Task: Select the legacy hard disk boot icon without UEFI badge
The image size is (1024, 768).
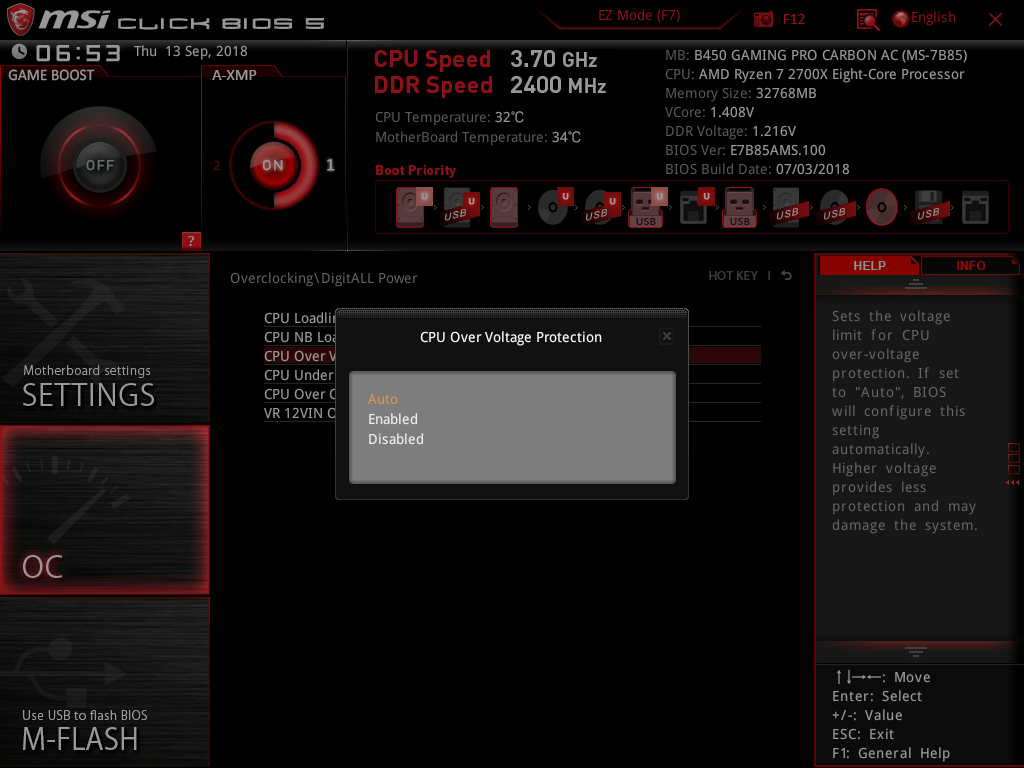Action: tap(504, 207)
